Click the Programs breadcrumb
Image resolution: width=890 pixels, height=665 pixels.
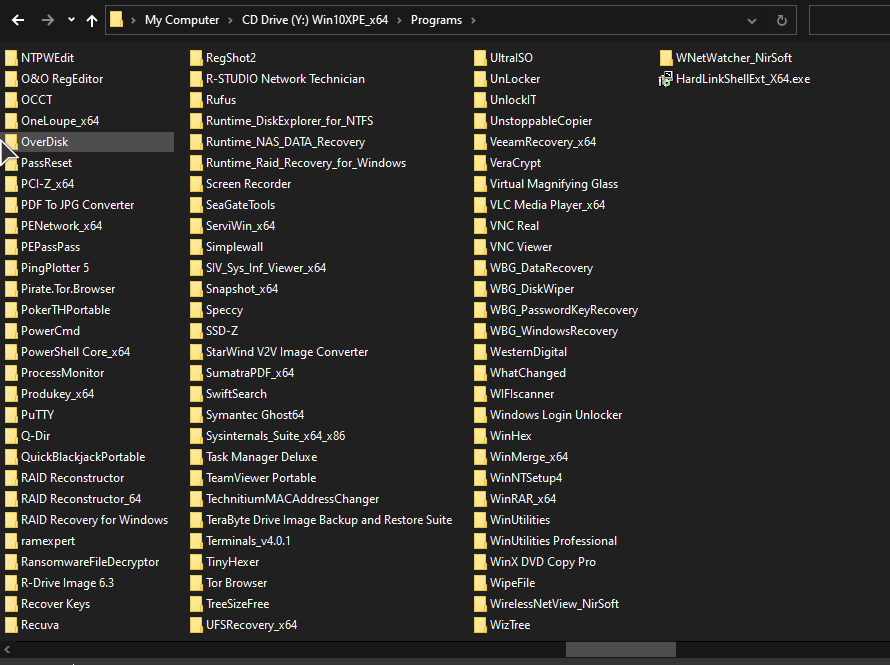tap(436, 20)
